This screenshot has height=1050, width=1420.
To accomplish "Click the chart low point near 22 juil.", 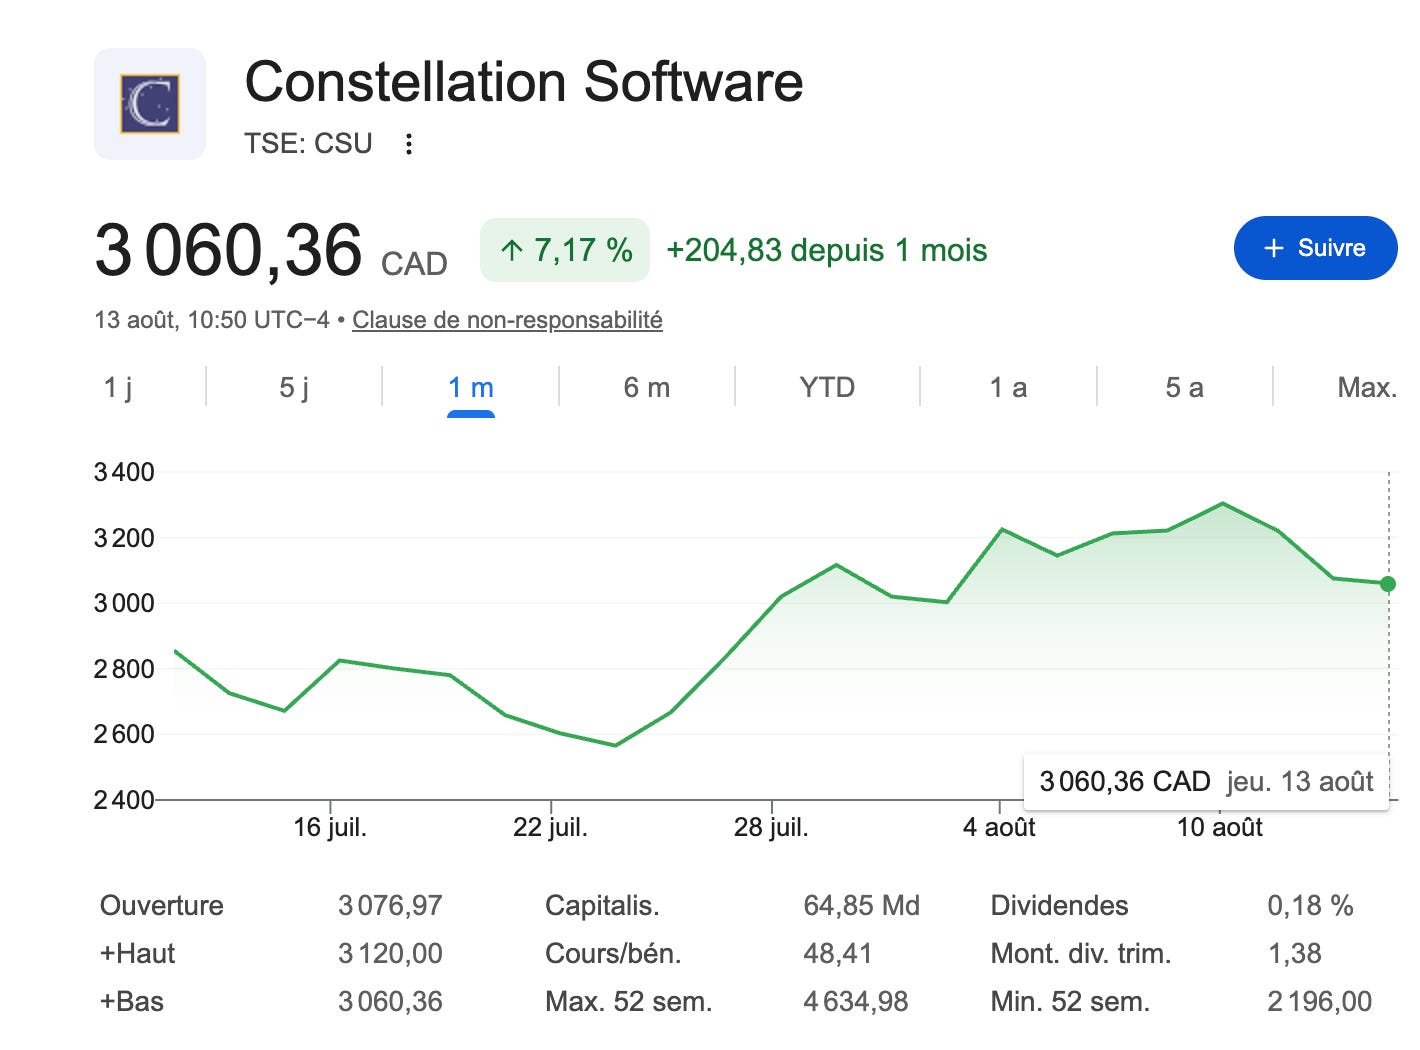I will (615, 745).
